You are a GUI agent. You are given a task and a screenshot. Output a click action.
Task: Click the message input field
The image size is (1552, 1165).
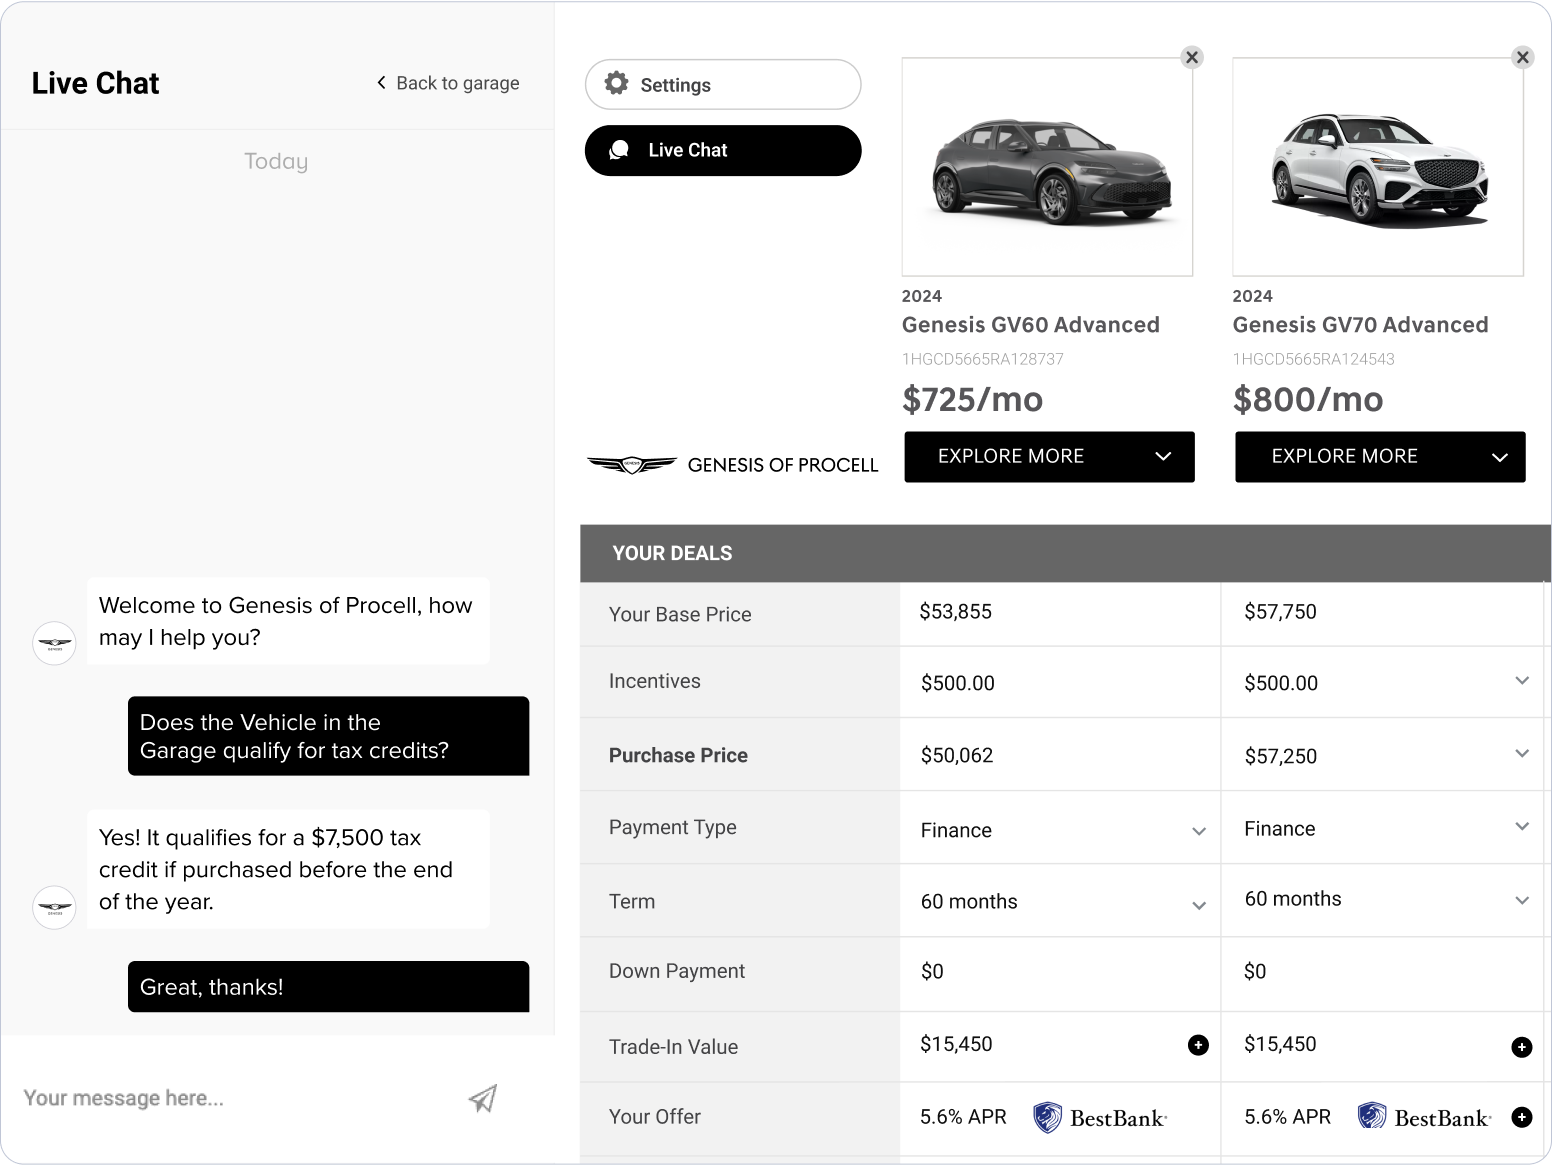[x=235, y=1098]
